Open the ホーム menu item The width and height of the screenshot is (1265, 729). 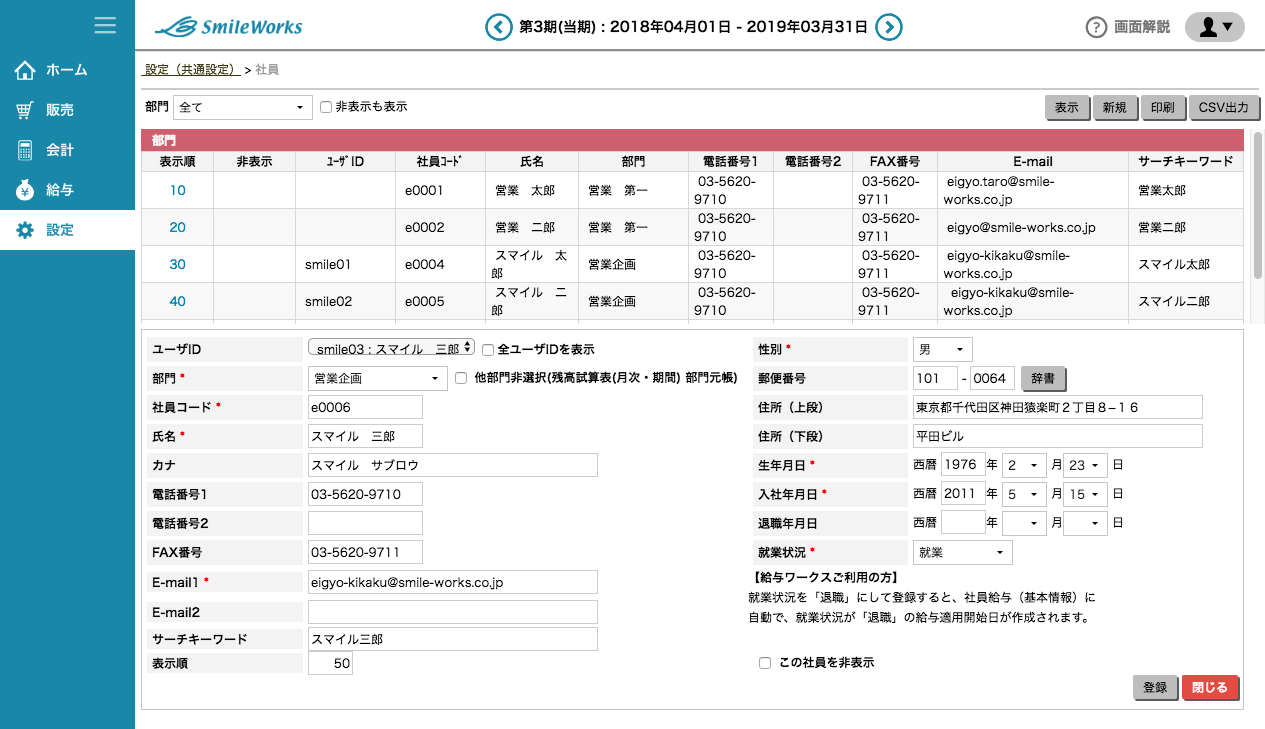[x=67, y=70]
